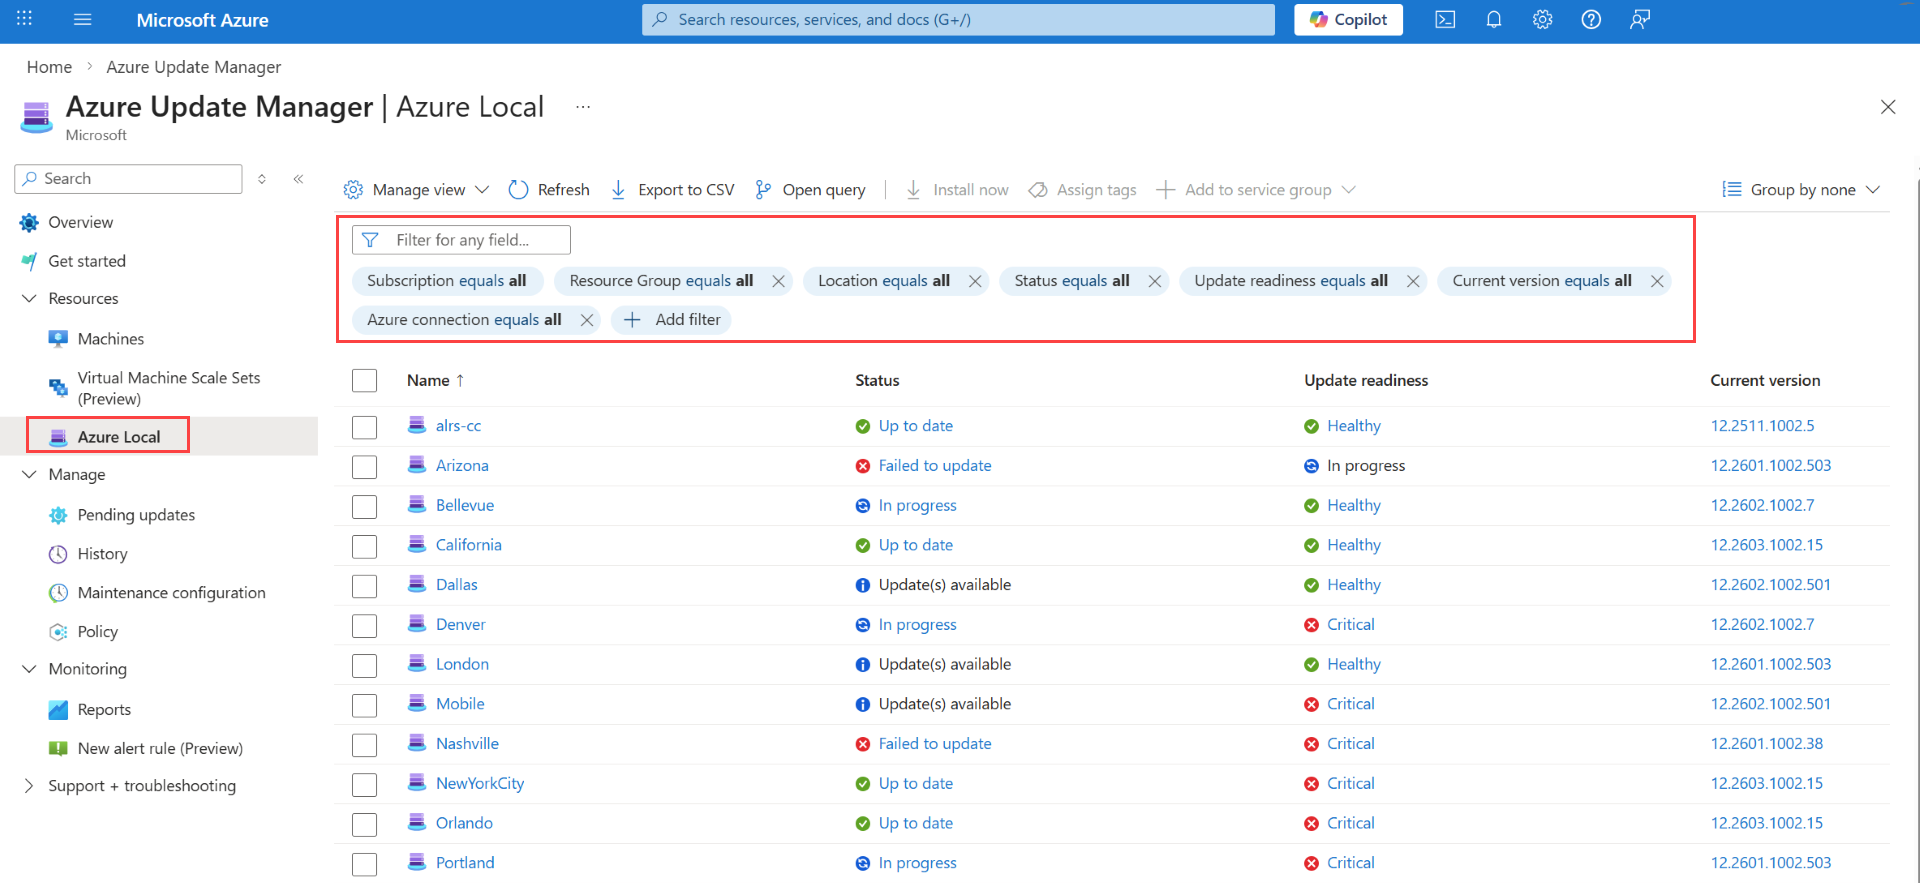This screenshot has width=1920, height=883.
Task: Select the Arizona row checkbox
Action: click(365, 467)
